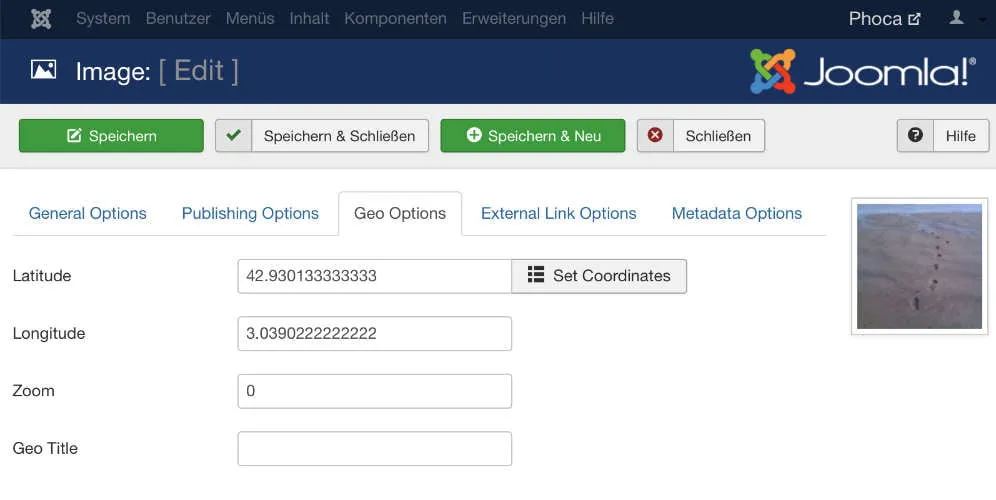Switch to External Link Options tab
Viewport: 996px width, 500px height.
[x=558, y=213]
